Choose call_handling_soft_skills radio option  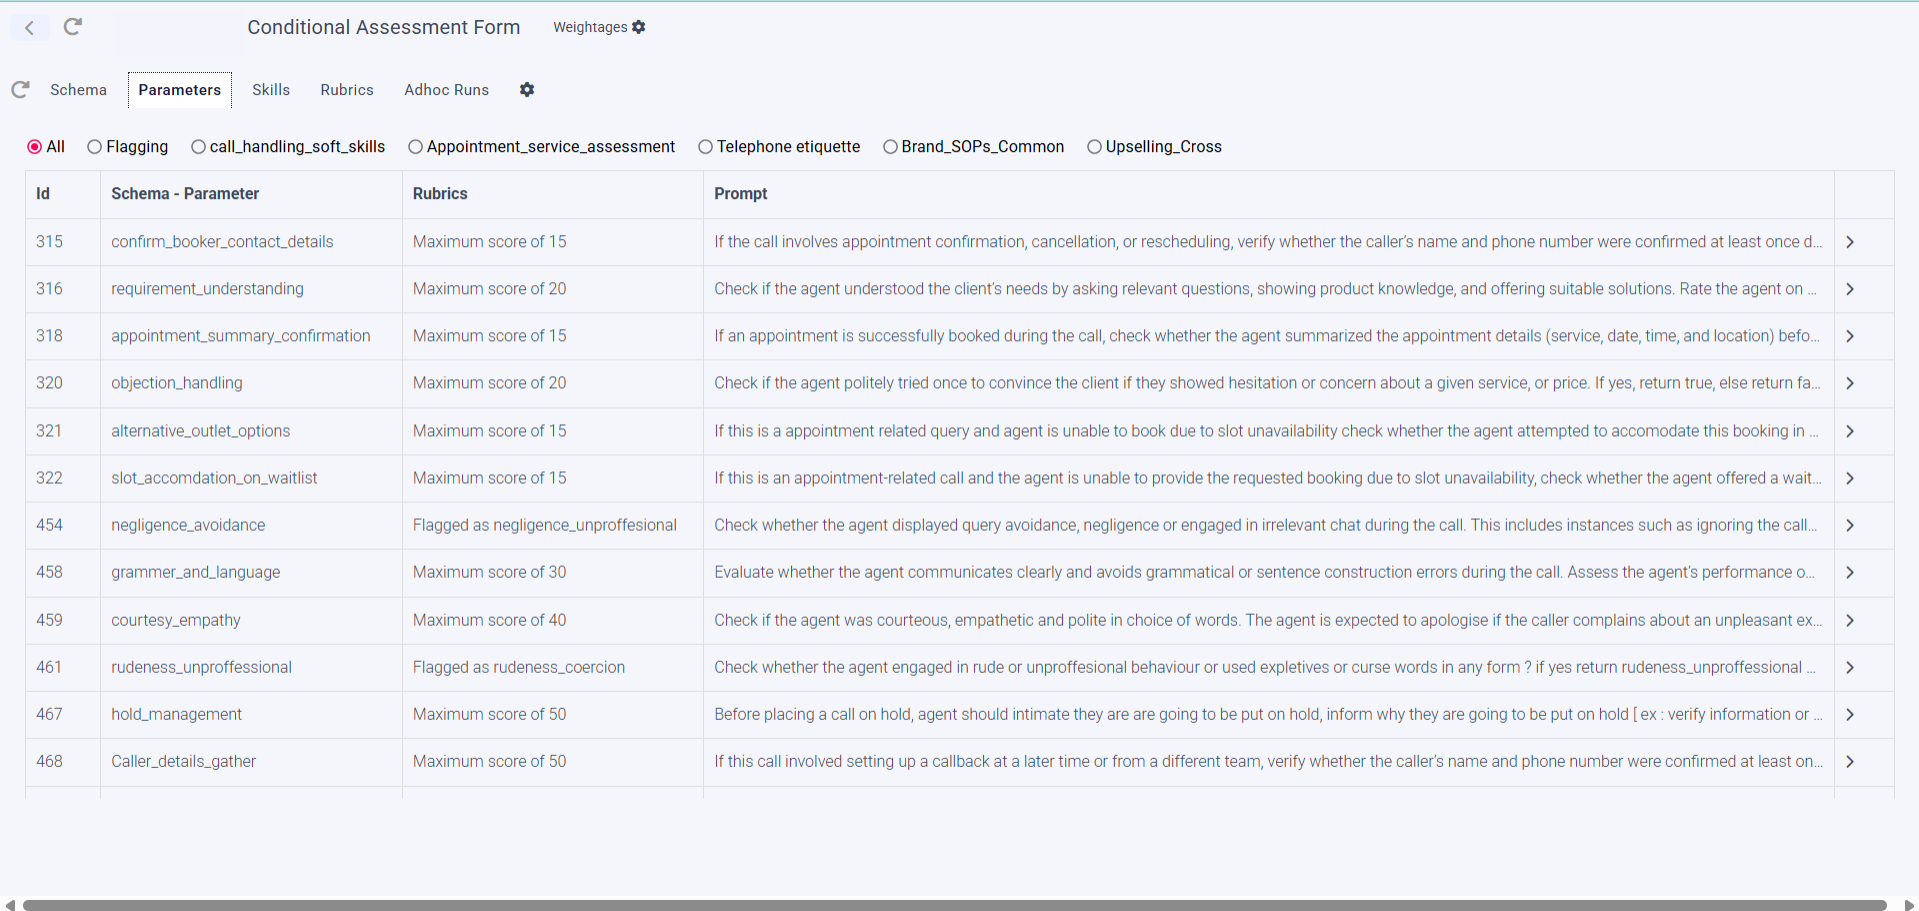198,147
